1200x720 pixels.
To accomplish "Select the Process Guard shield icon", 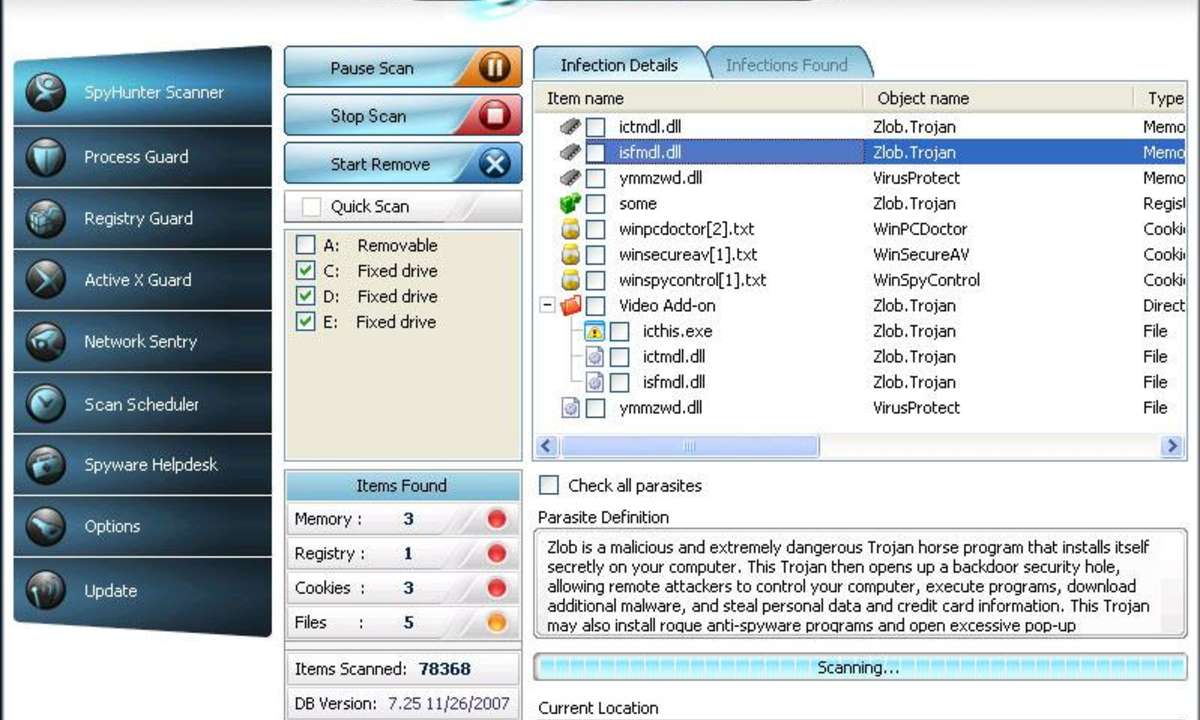I will click(46, 157).
